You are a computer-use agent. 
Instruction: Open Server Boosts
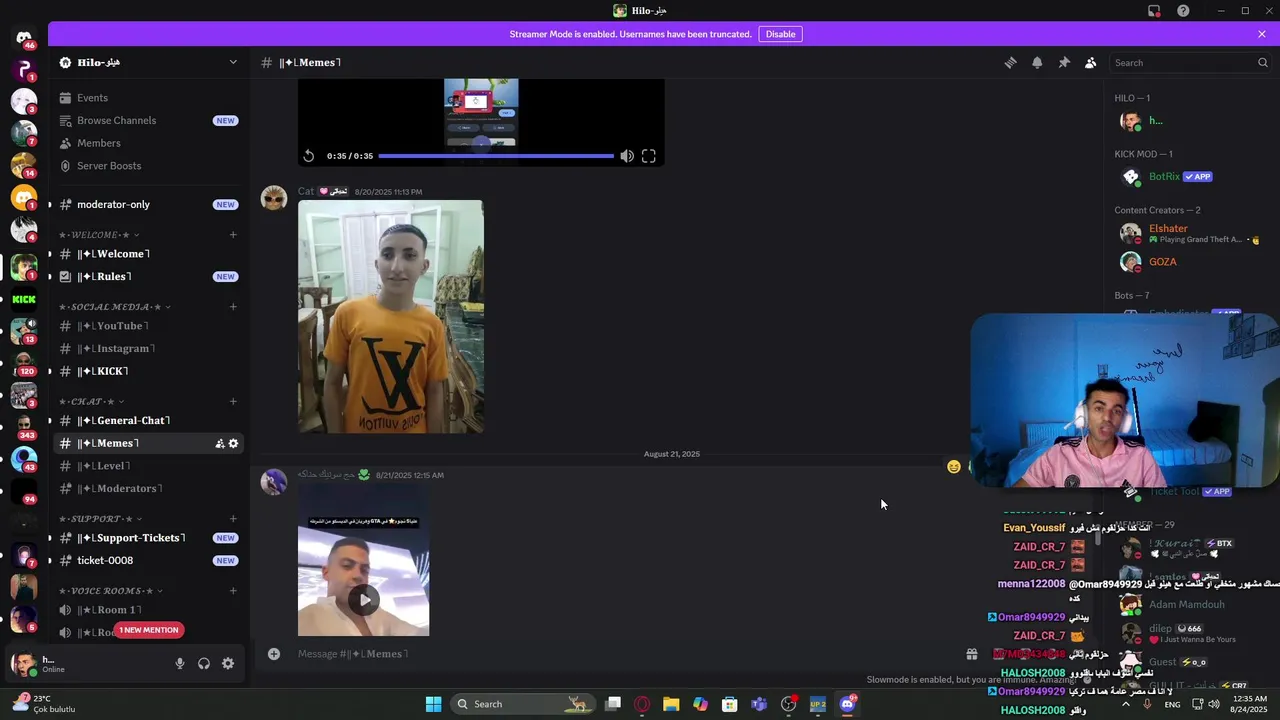tap(148, 166)
